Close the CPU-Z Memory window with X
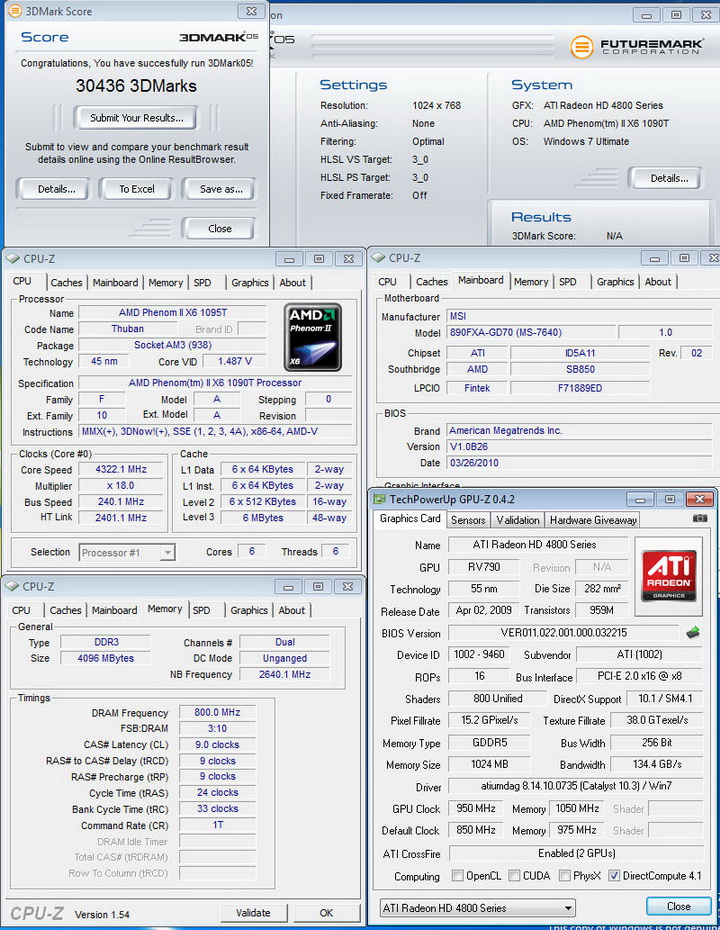This screenshot has width=720, height=930. 348,587
